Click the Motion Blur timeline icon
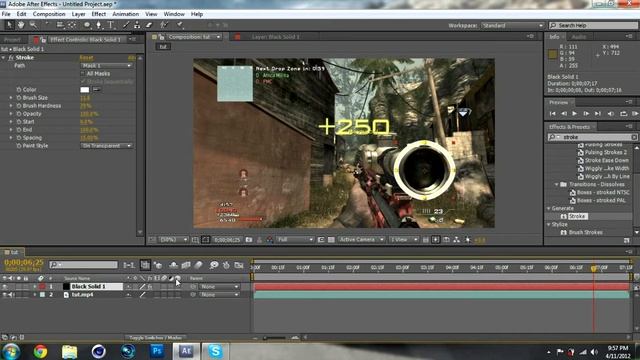The width and height of the screenshot is (640, 360). point(198,265)
